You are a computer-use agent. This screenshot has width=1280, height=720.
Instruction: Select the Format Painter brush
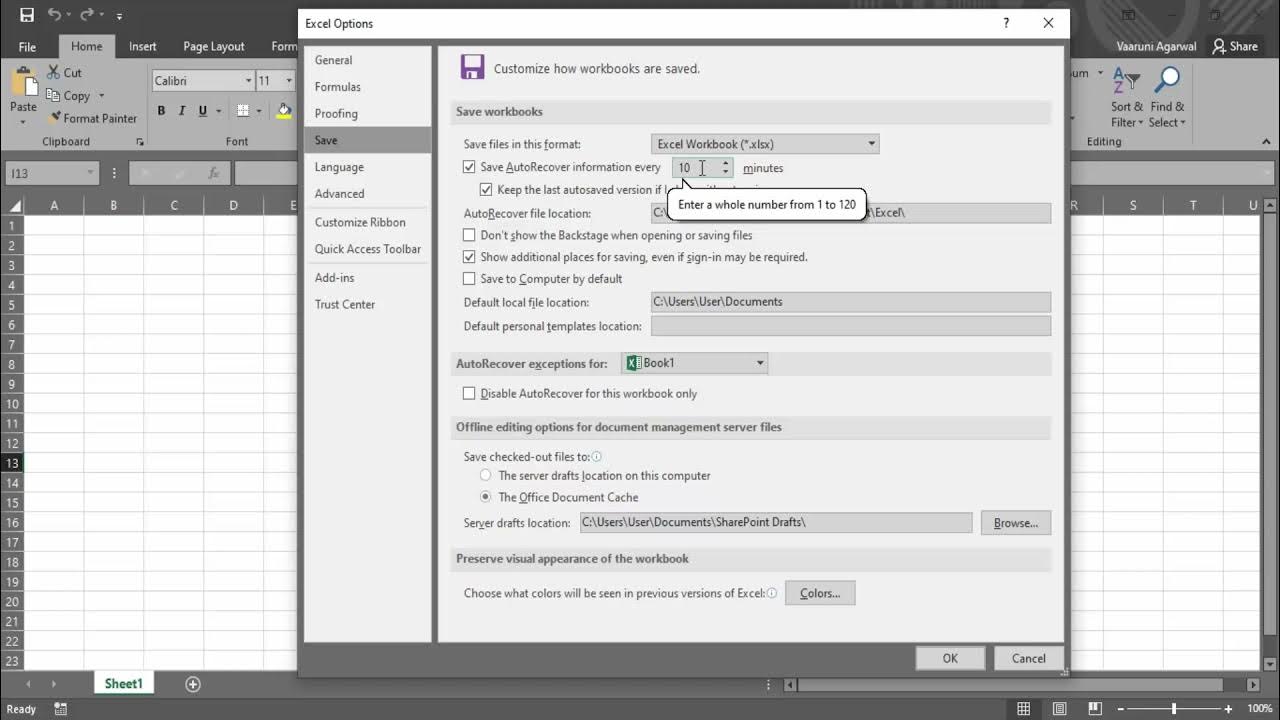(53, 118)
